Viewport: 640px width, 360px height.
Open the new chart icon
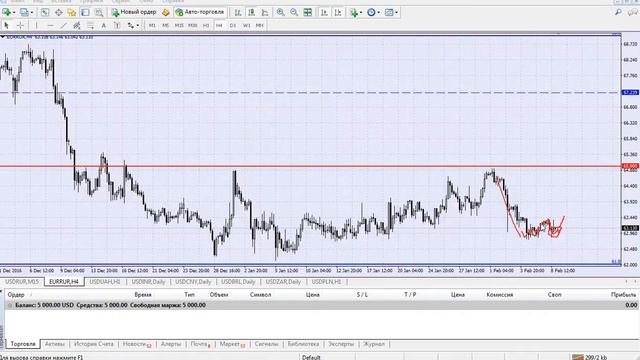6,12
